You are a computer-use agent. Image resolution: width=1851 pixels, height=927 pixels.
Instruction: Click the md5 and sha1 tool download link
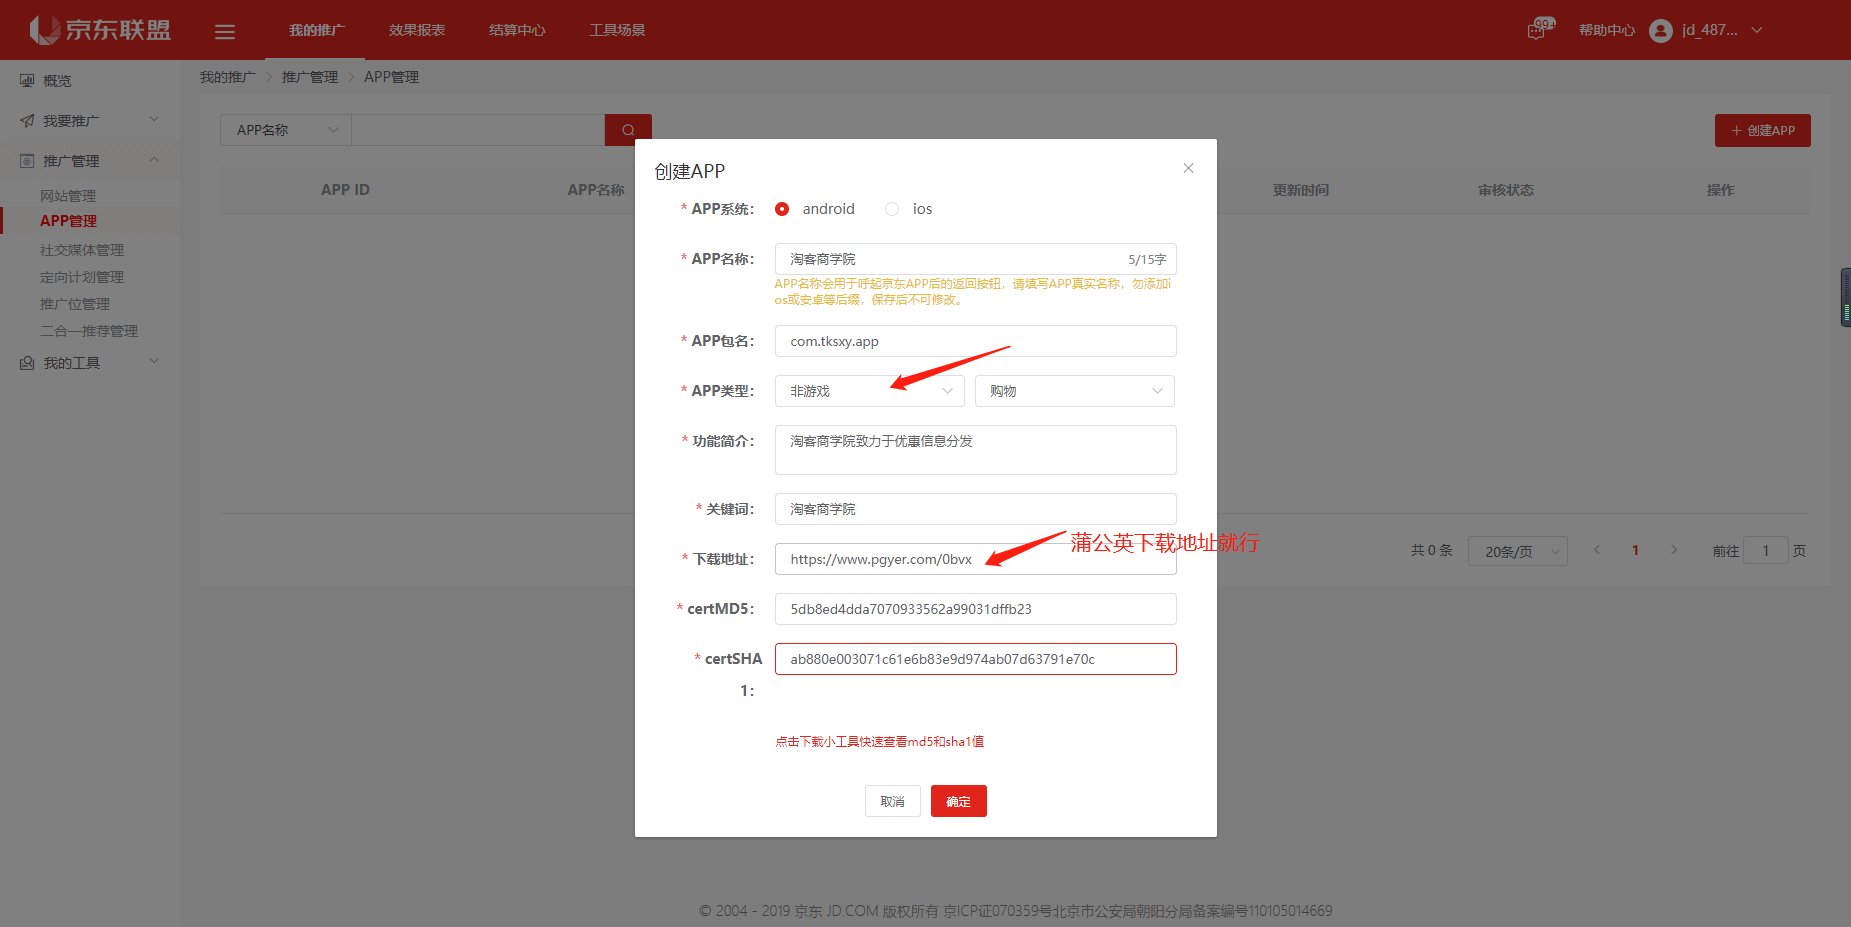(x=879, y=742)
